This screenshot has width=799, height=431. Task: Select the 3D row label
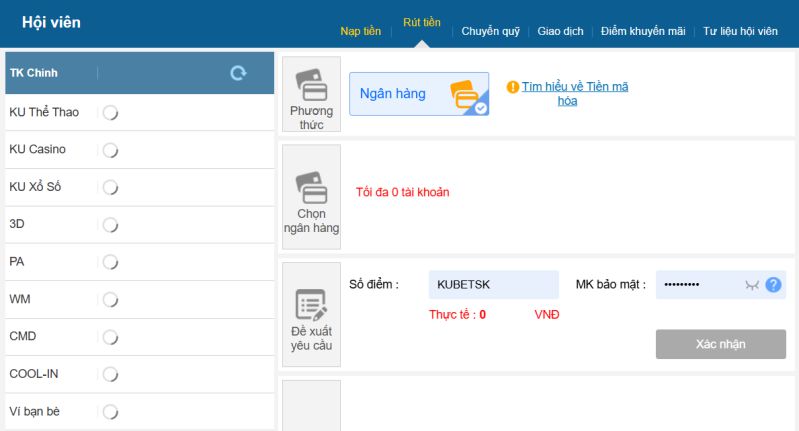pos(17,224)
